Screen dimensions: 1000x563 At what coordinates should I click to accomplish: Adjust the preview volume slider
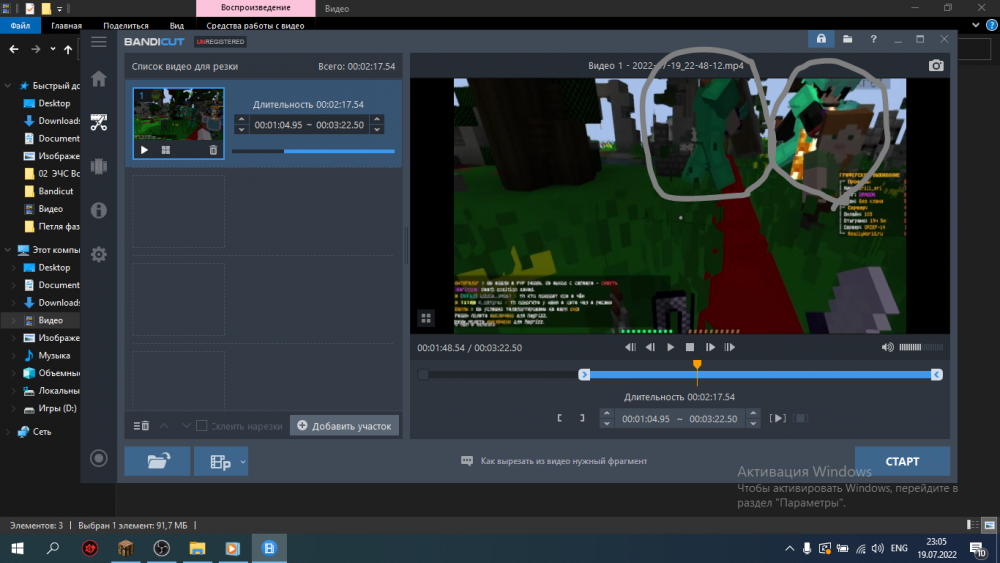click(x=920, y=347)
